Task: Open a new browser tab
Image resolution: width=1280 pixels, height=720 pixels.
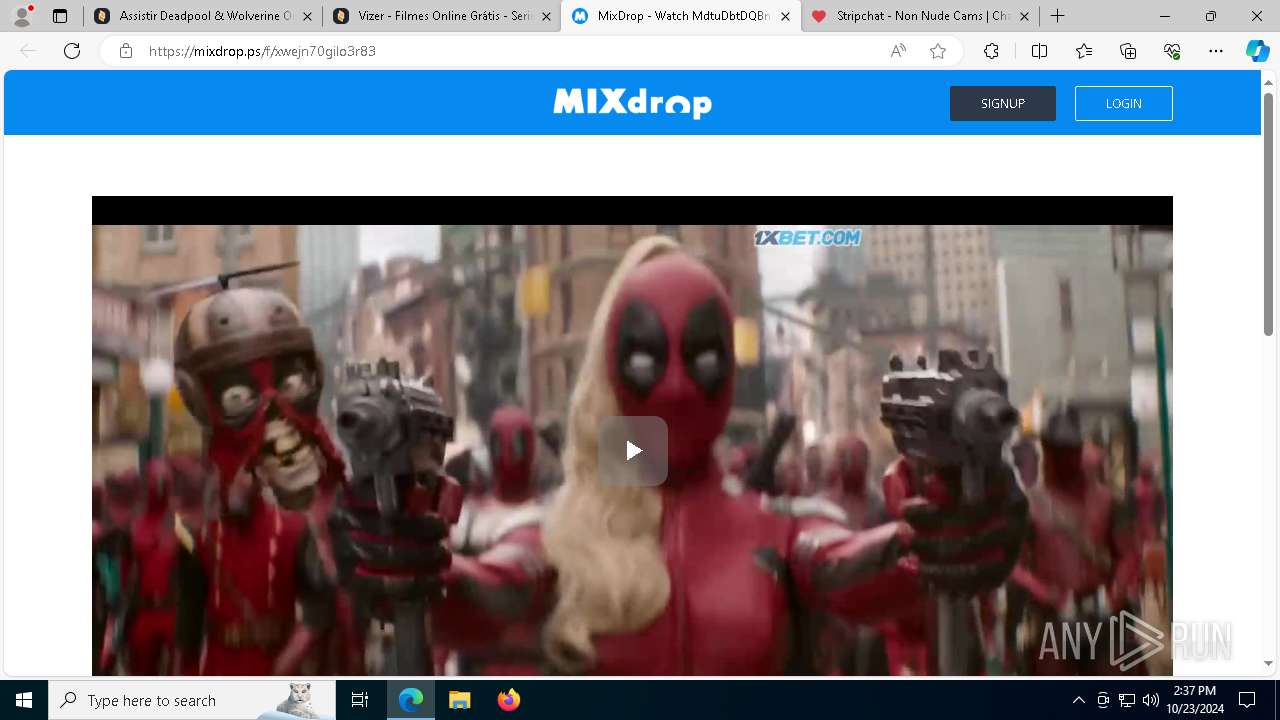Action: coord(1057,16)
